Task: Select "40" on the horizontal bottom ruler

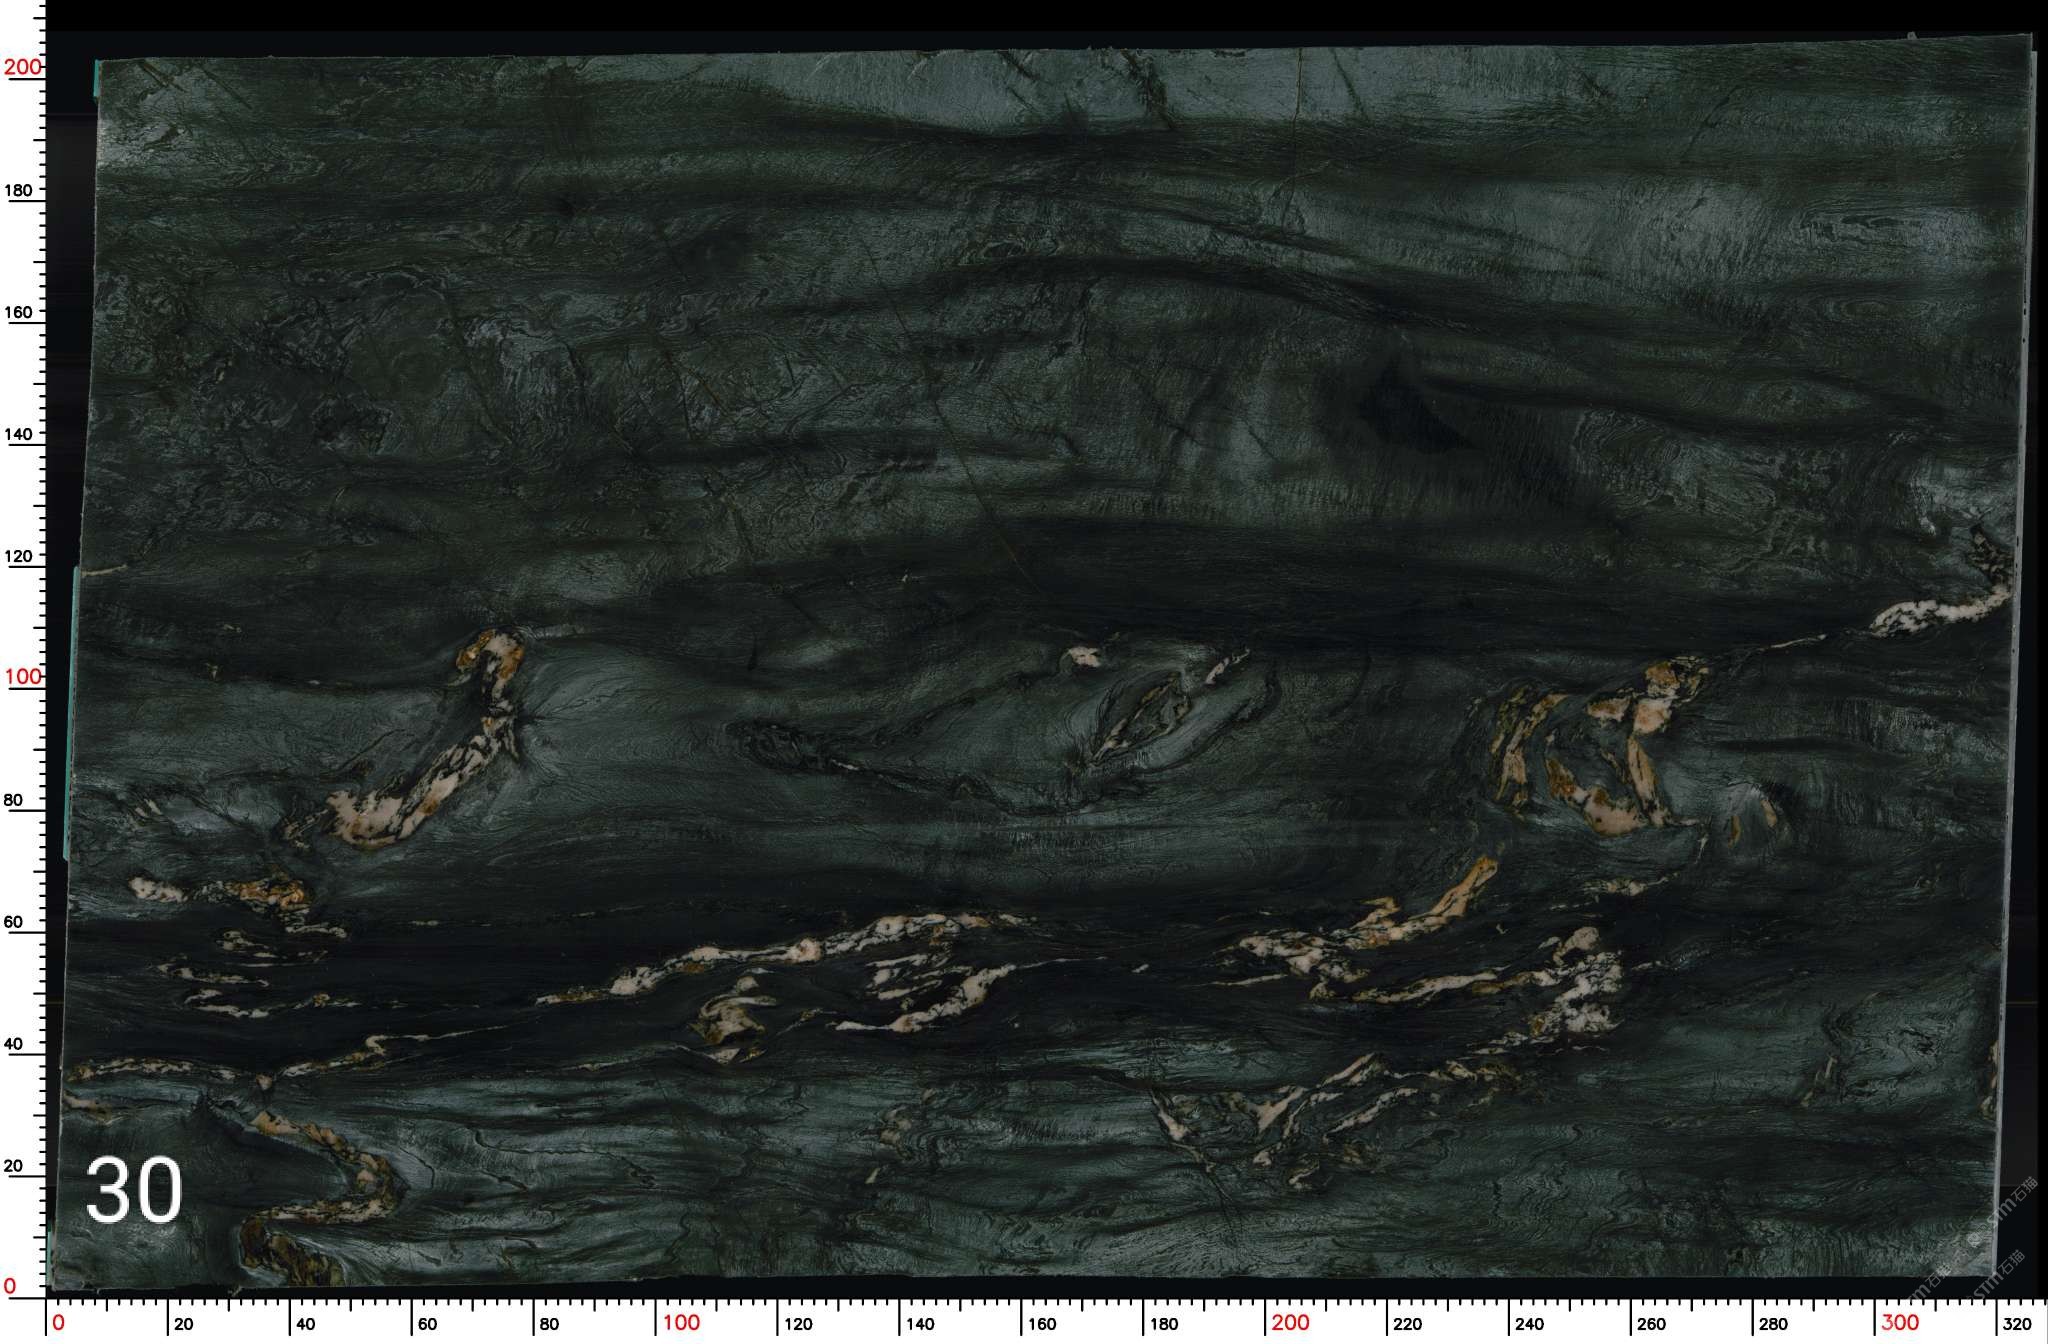Action: point(305,1325)
